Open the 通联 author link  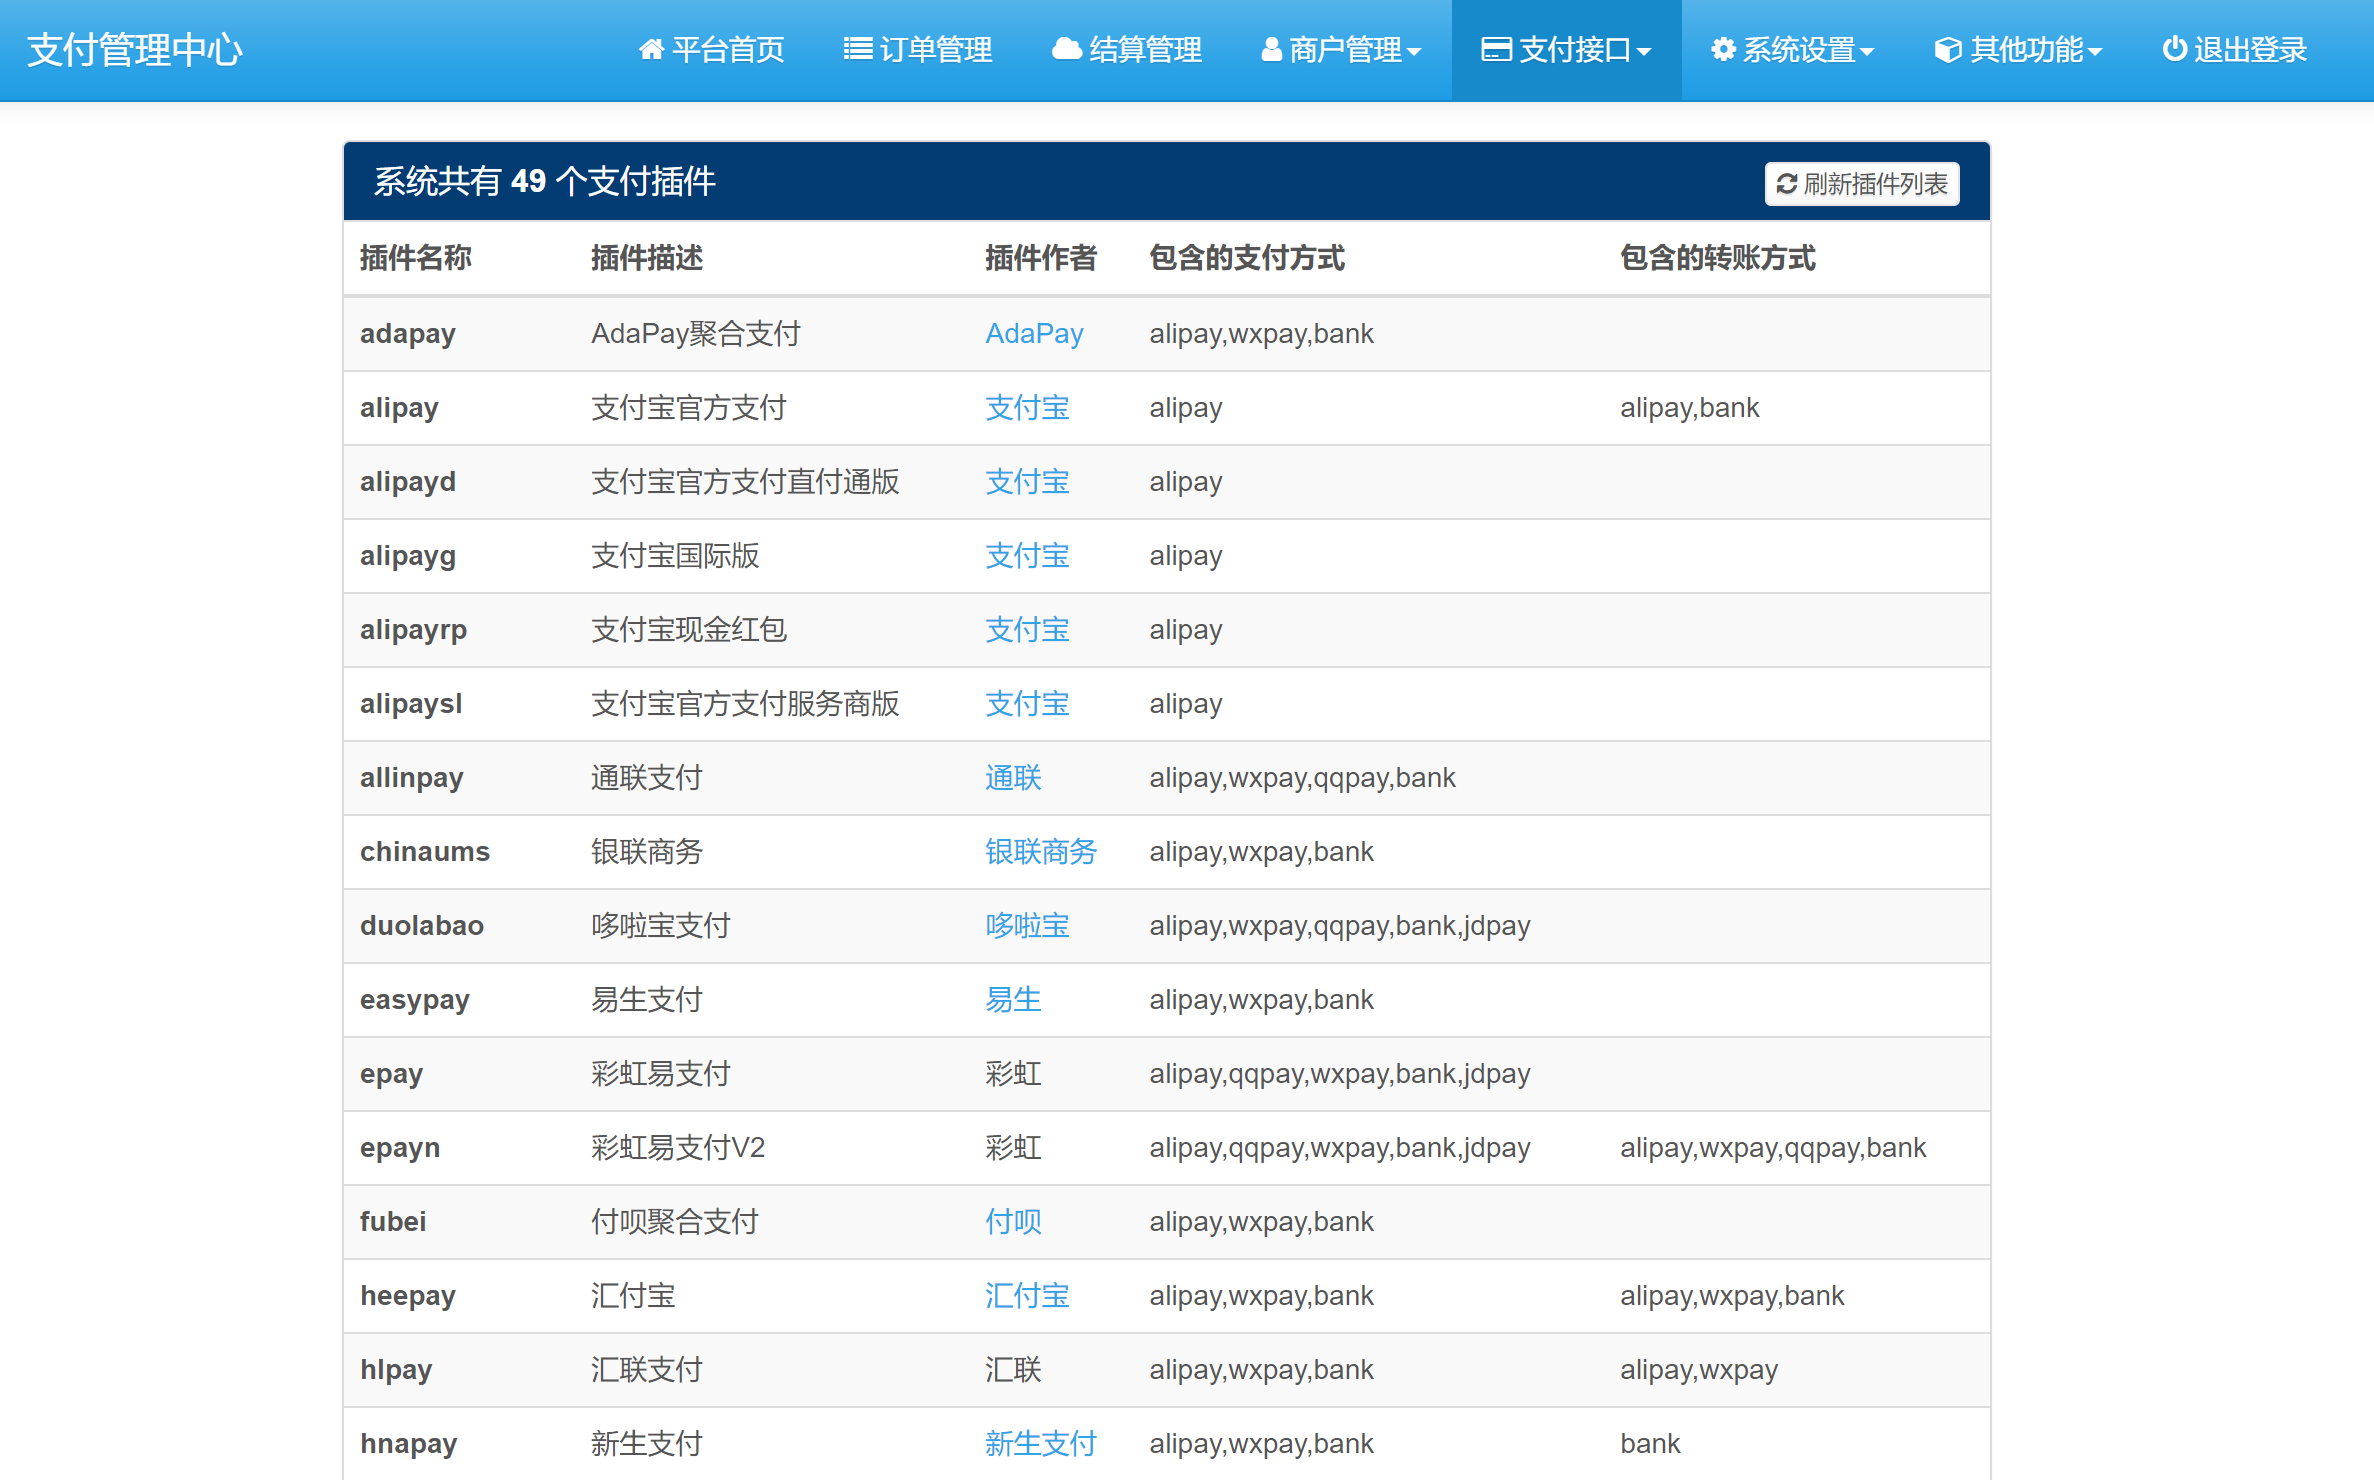point(1013,777)
